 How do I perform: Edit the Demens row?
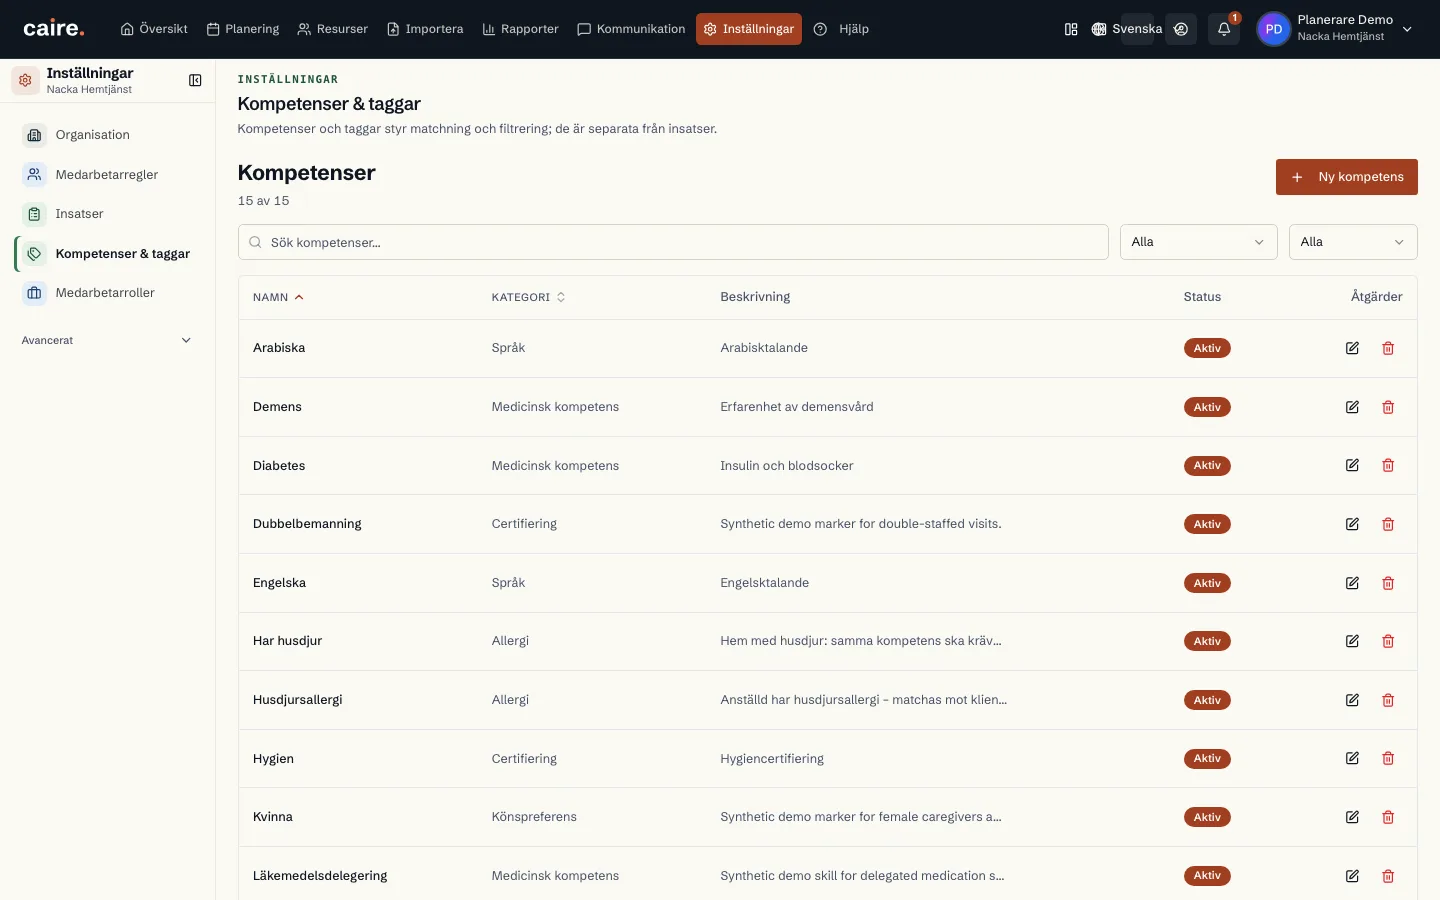[x=1352, y=407]
